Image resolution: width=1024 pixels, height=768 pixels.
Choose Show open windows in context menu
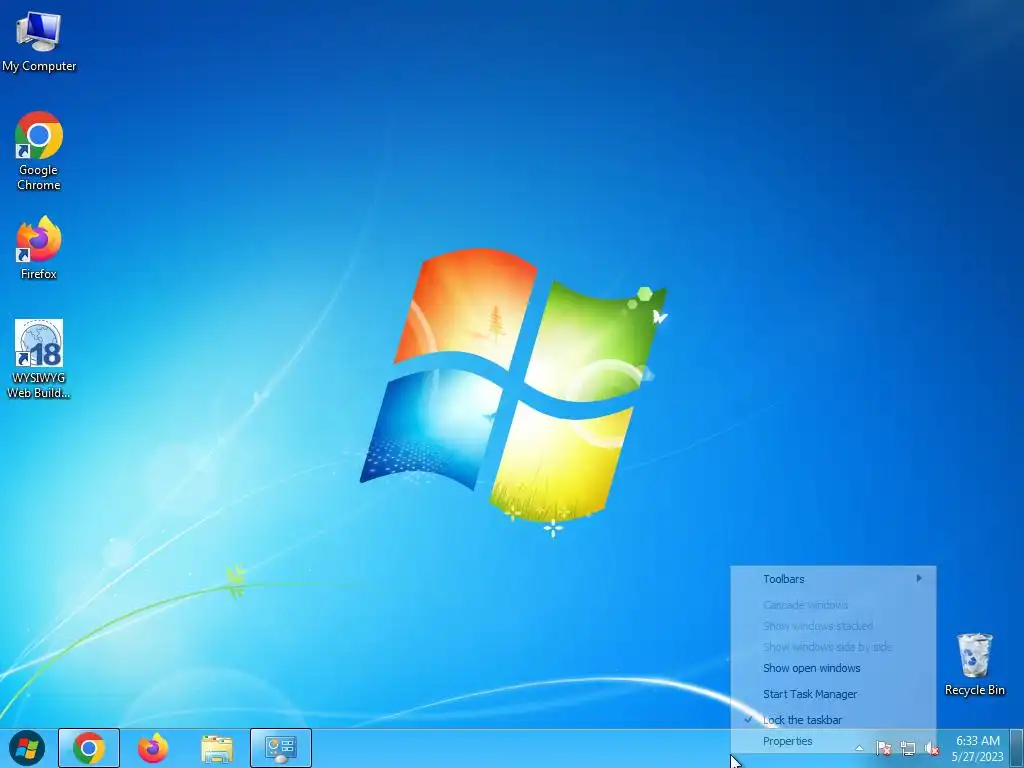[833, 668]
